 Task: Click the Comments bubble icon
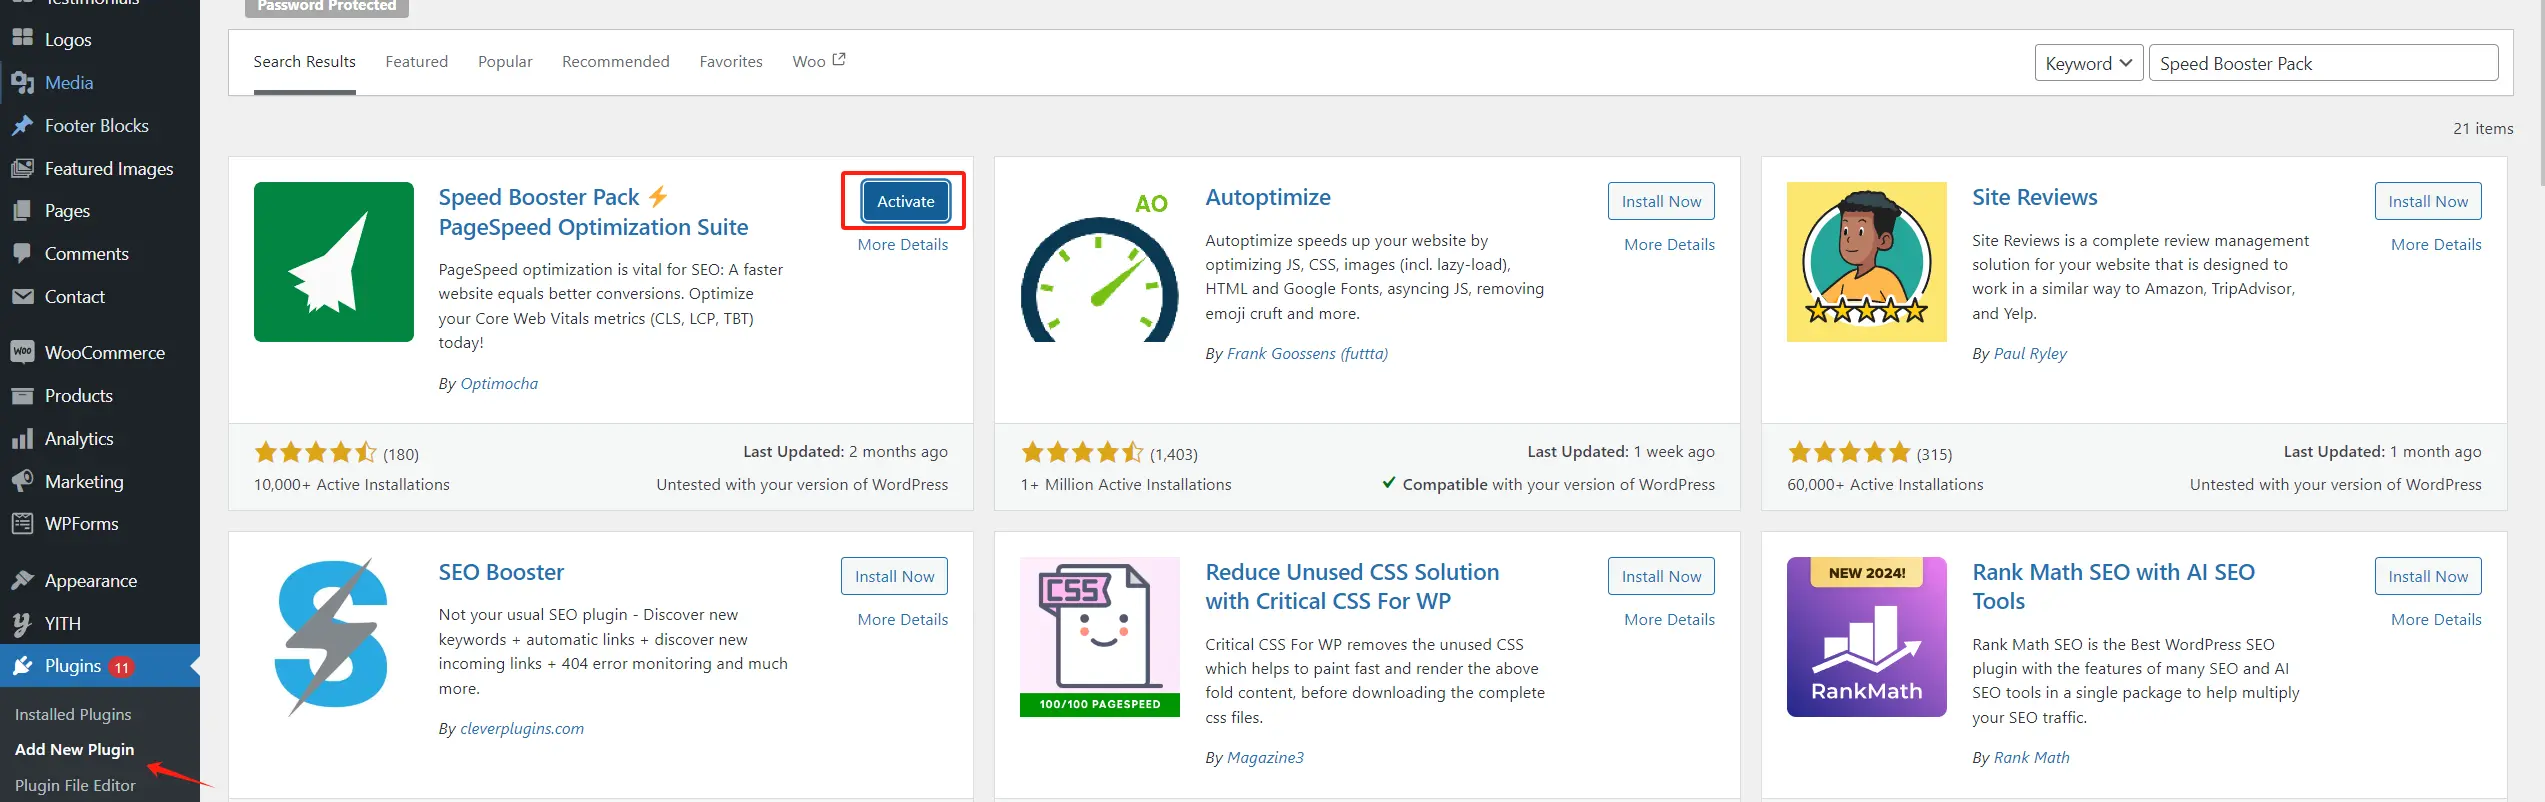point(22,253)
